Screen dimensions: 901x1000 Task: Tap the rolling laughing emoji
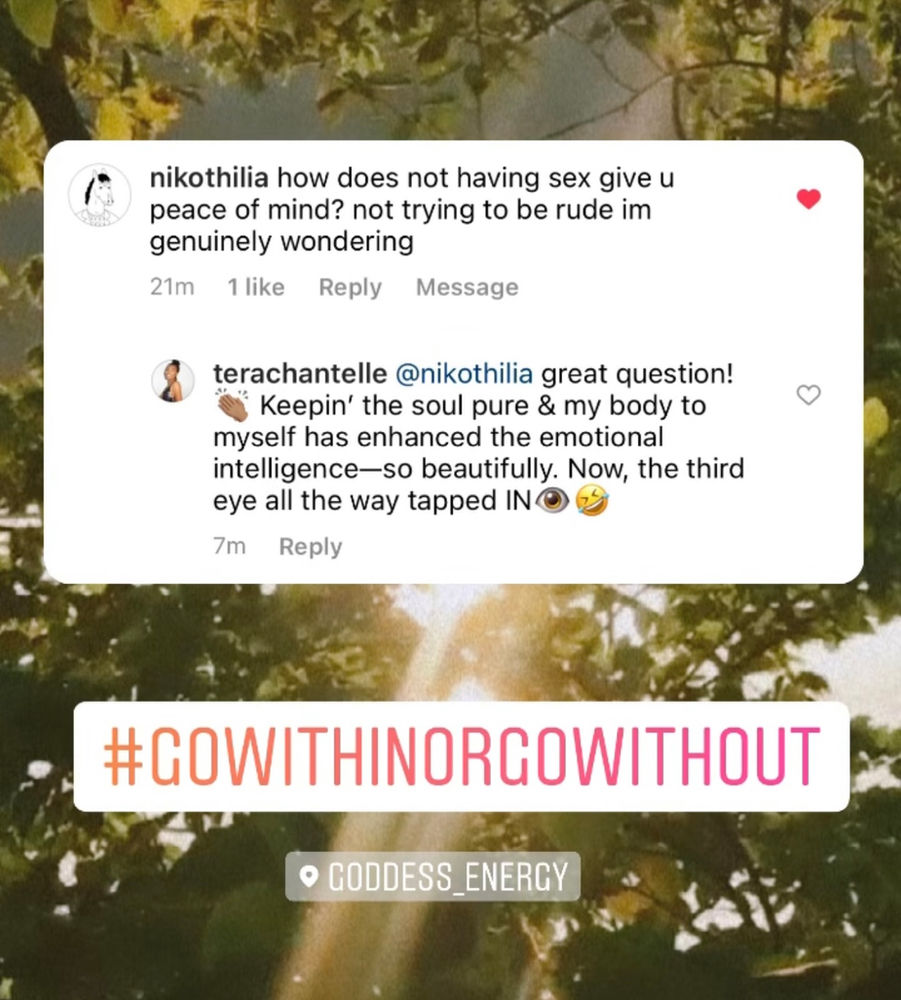(592, 501)
